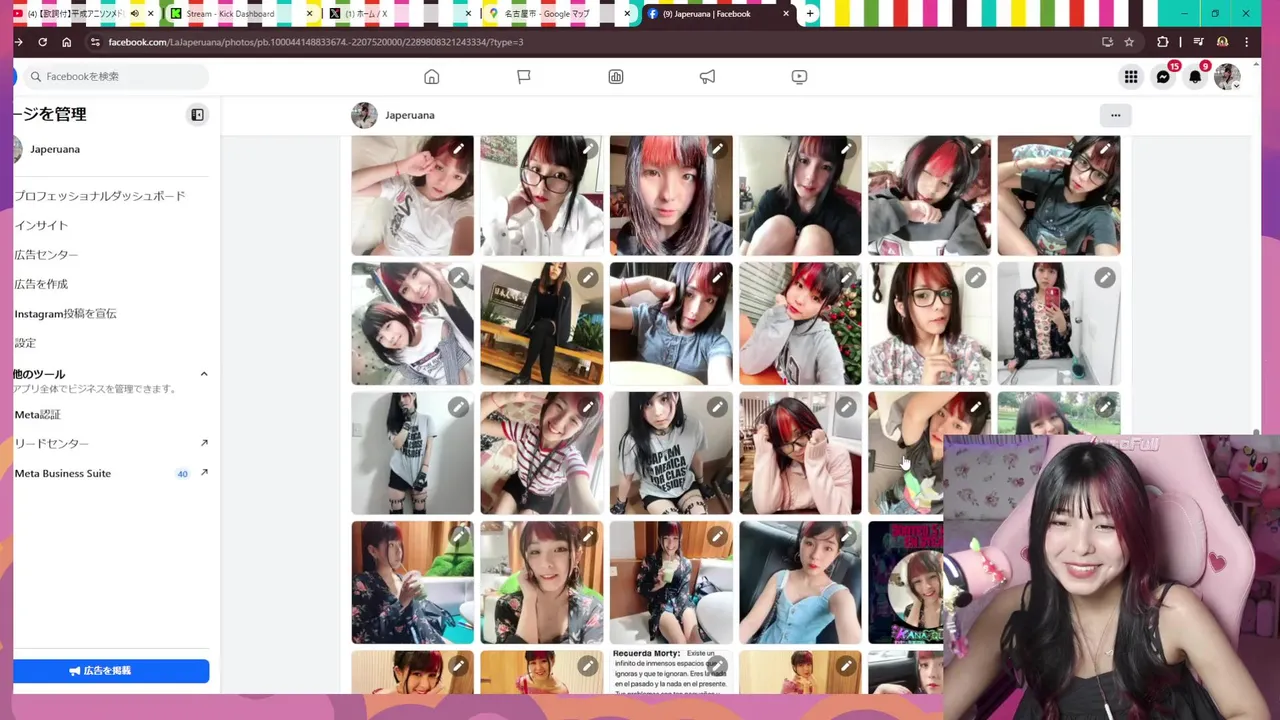Click Japeruana header above photo grid
Viewport: 1280px width, 720px height.
[x=410, y=115]
